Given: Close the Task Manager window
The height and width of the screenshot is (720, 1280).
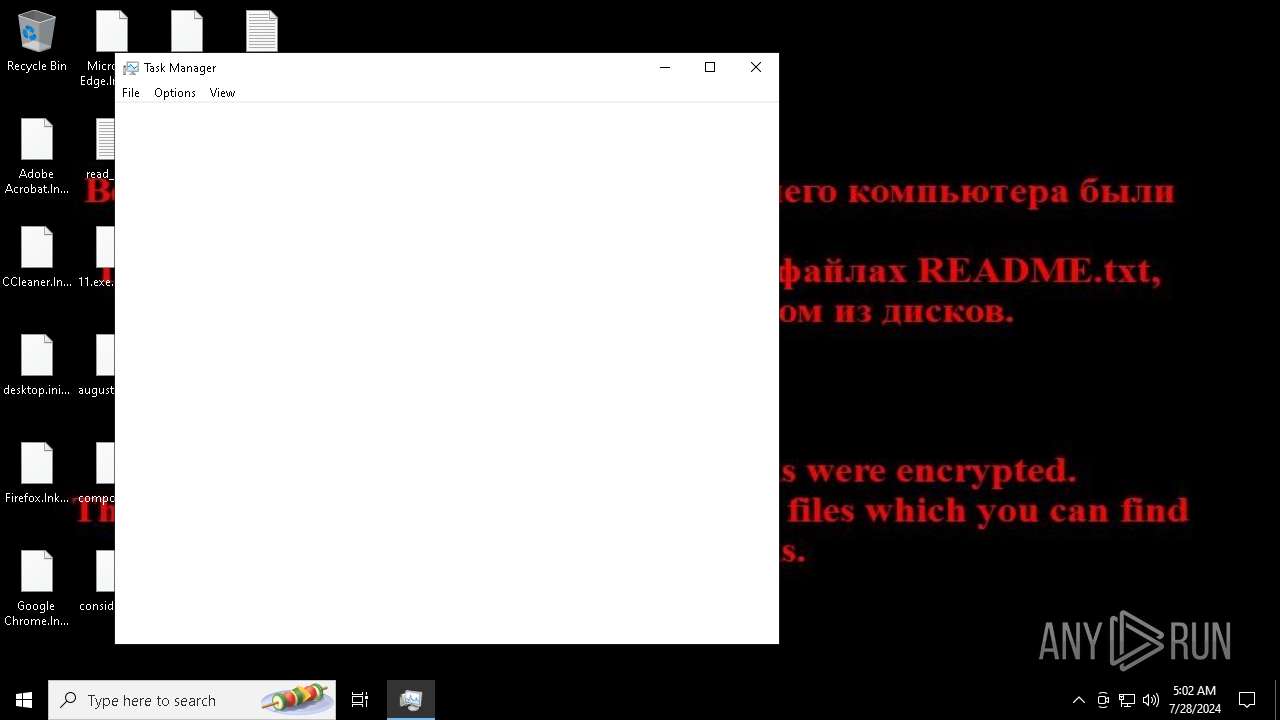Looking at the screenshot, I should tap(756, 67).
